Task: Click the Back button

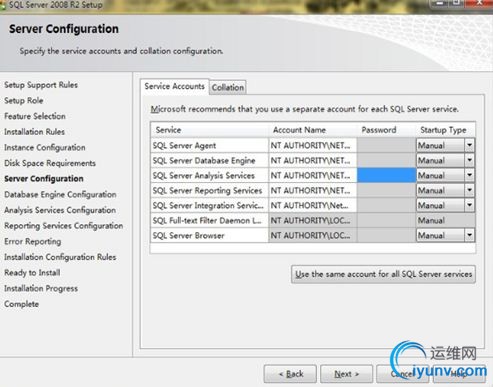Action: [290, 374]
